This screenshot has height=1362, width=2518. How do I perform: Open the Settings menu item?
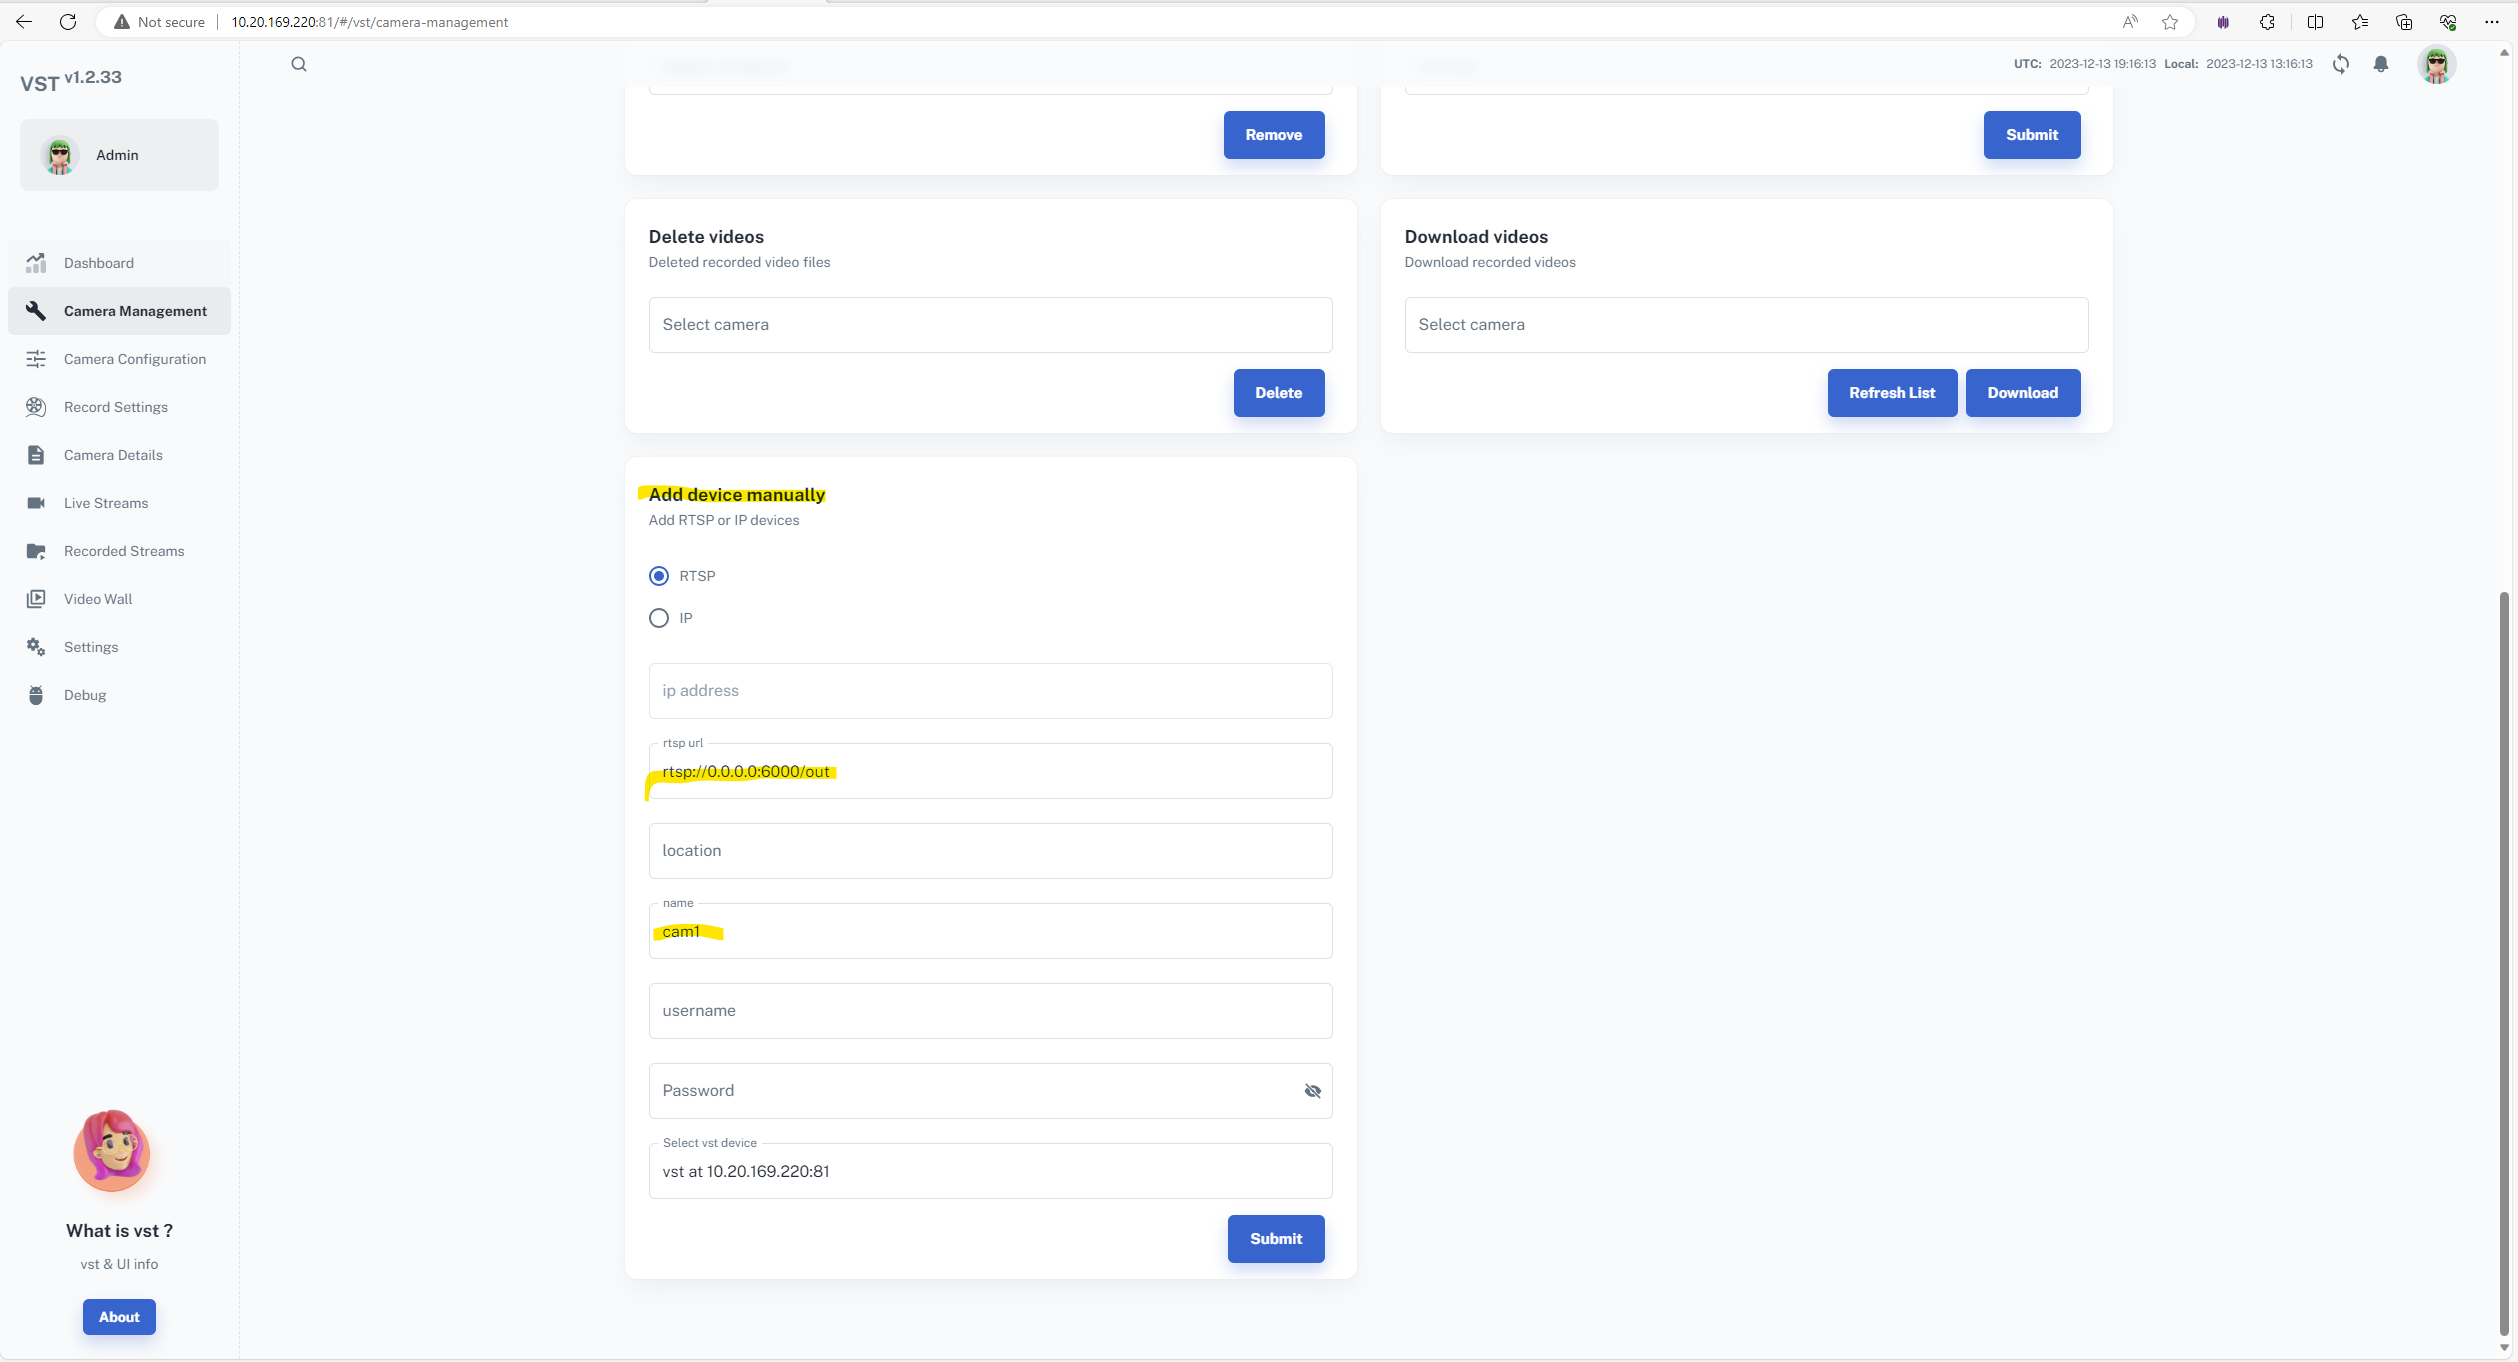pyautogui.click(x=91, y=646)
